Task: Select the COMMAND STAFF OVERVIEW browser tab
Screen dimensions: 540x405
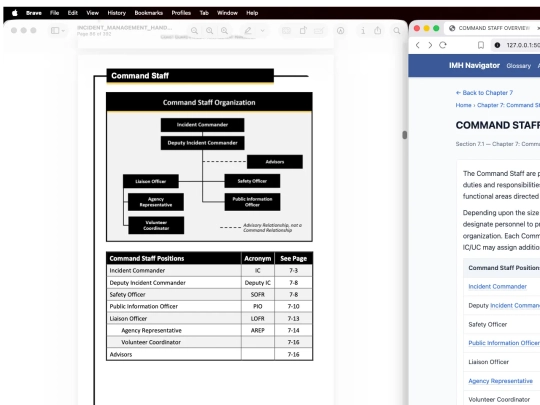Action: tap(492, 28)
